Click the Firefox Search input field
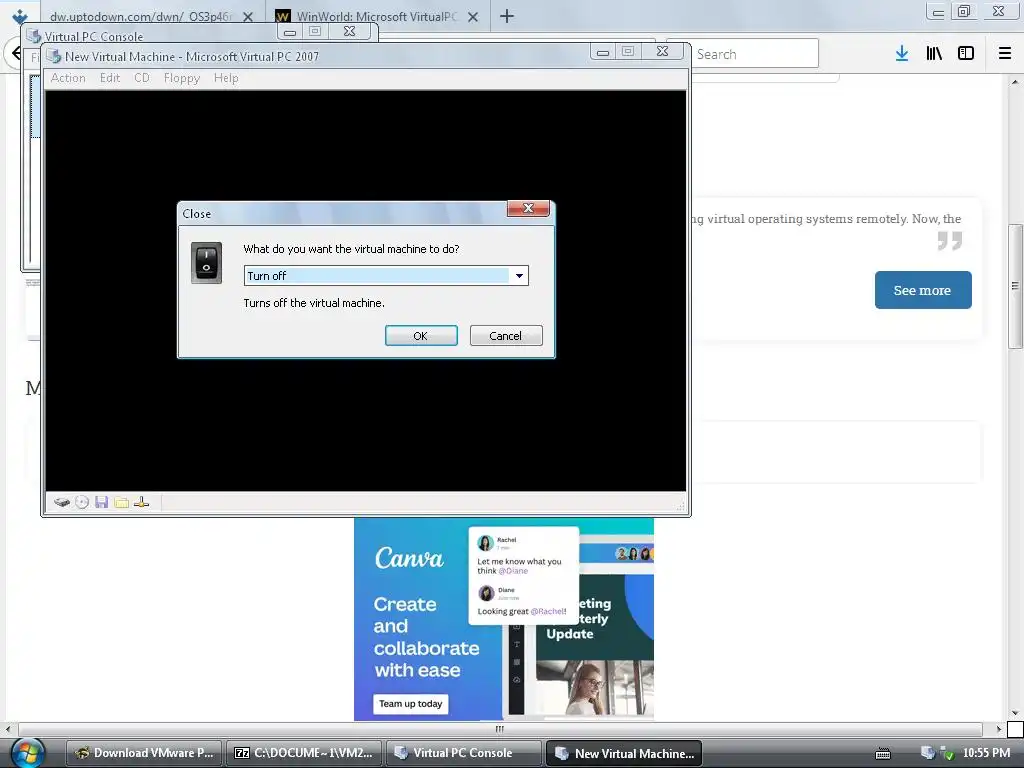The image size is (1024, 768). pyautogui.click(x=753, y=54)
